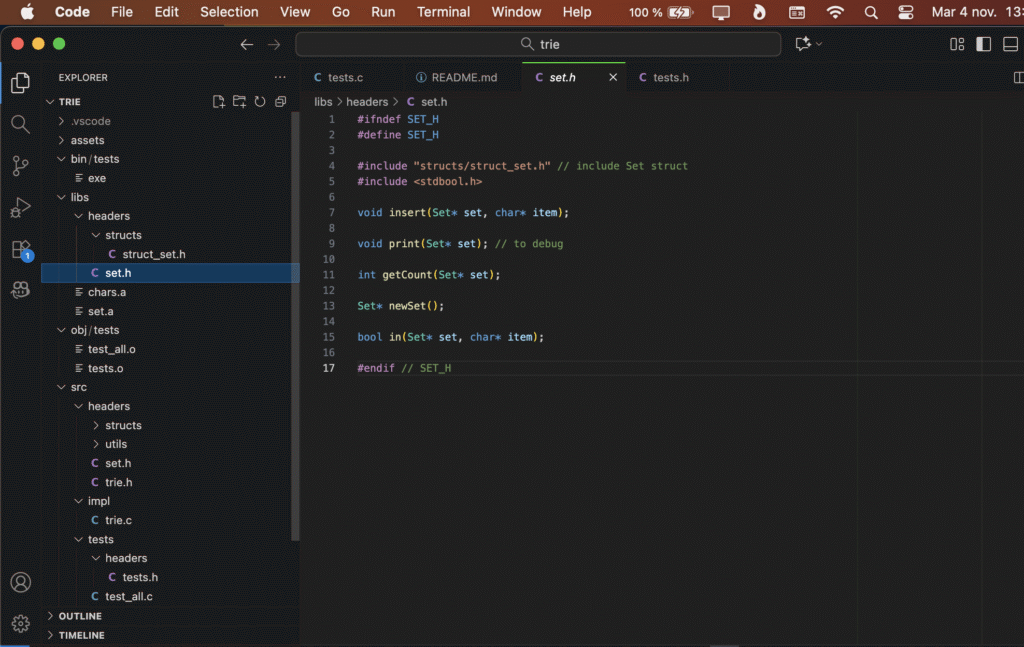Collapse all folders in Explorer
This screenshot has height=647, width=1024.
click(280, 102)
